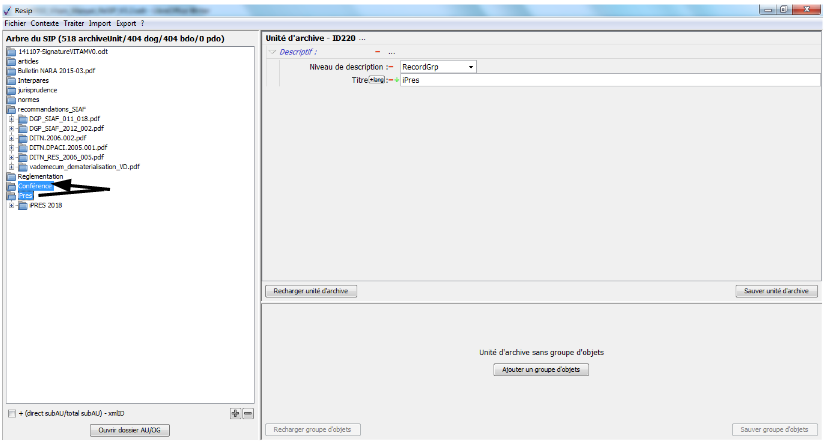Screen dimensions: 824x441
Task: Expand the iPRES 2018 tree node
Action: [11, 206]
